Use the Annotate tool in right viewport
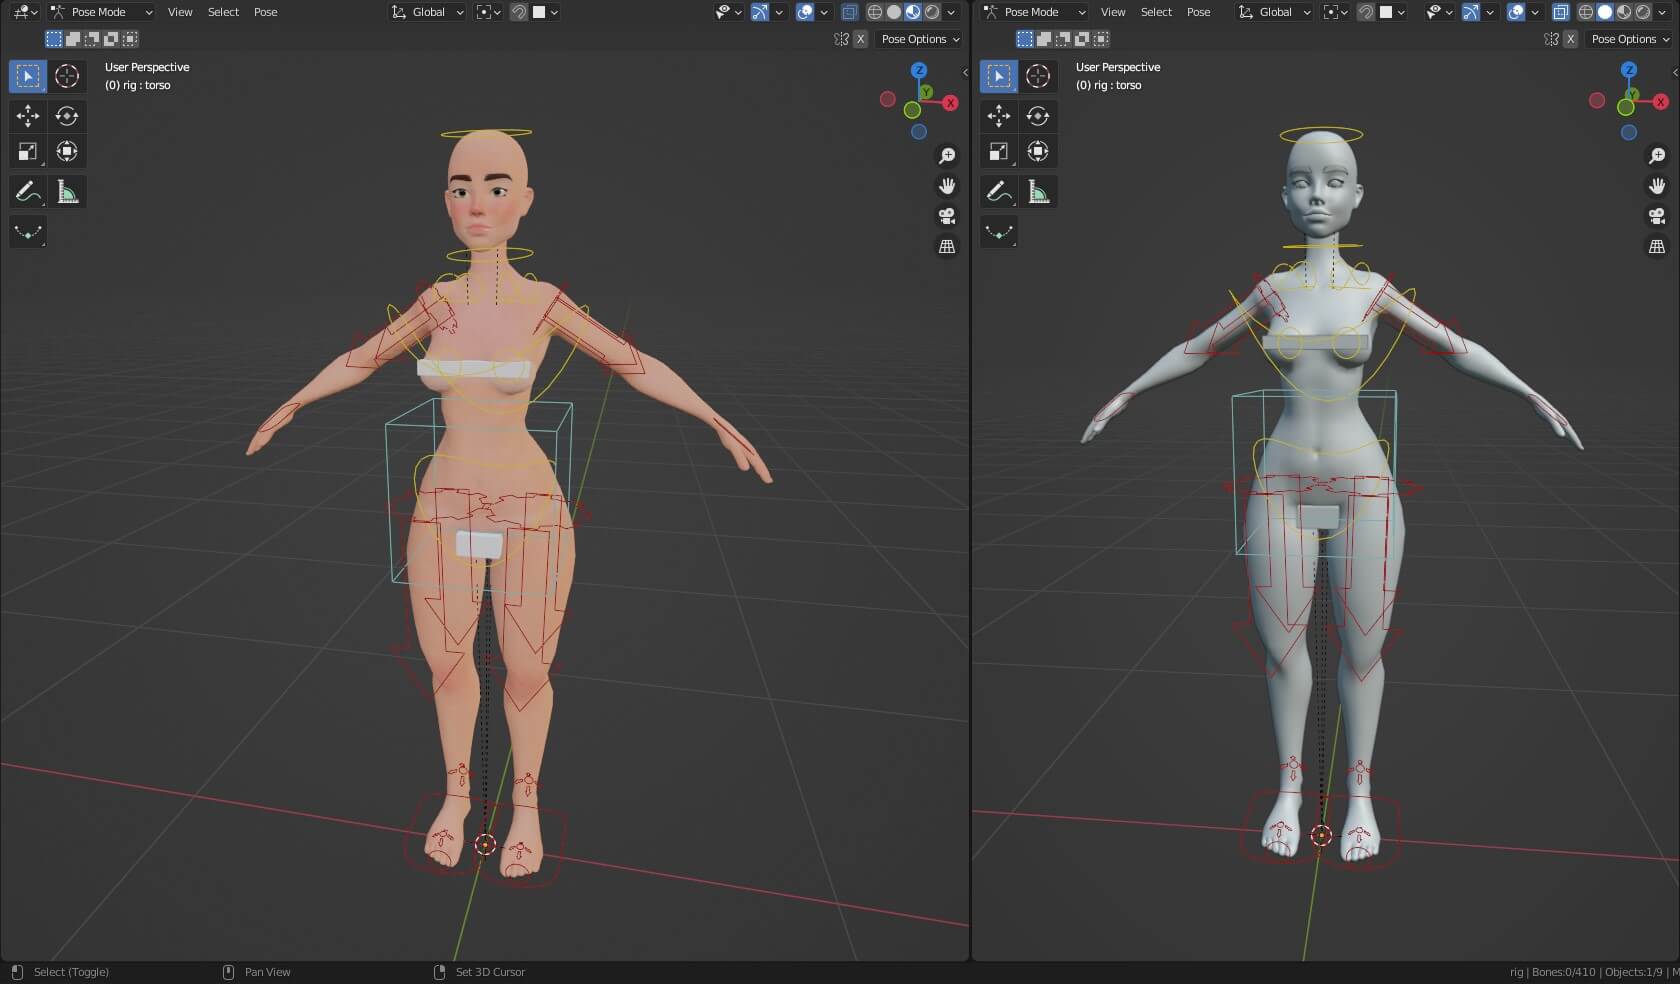The height and width of the screenshot is (984, 1680). pyautogui.click(x=999, y=192)
